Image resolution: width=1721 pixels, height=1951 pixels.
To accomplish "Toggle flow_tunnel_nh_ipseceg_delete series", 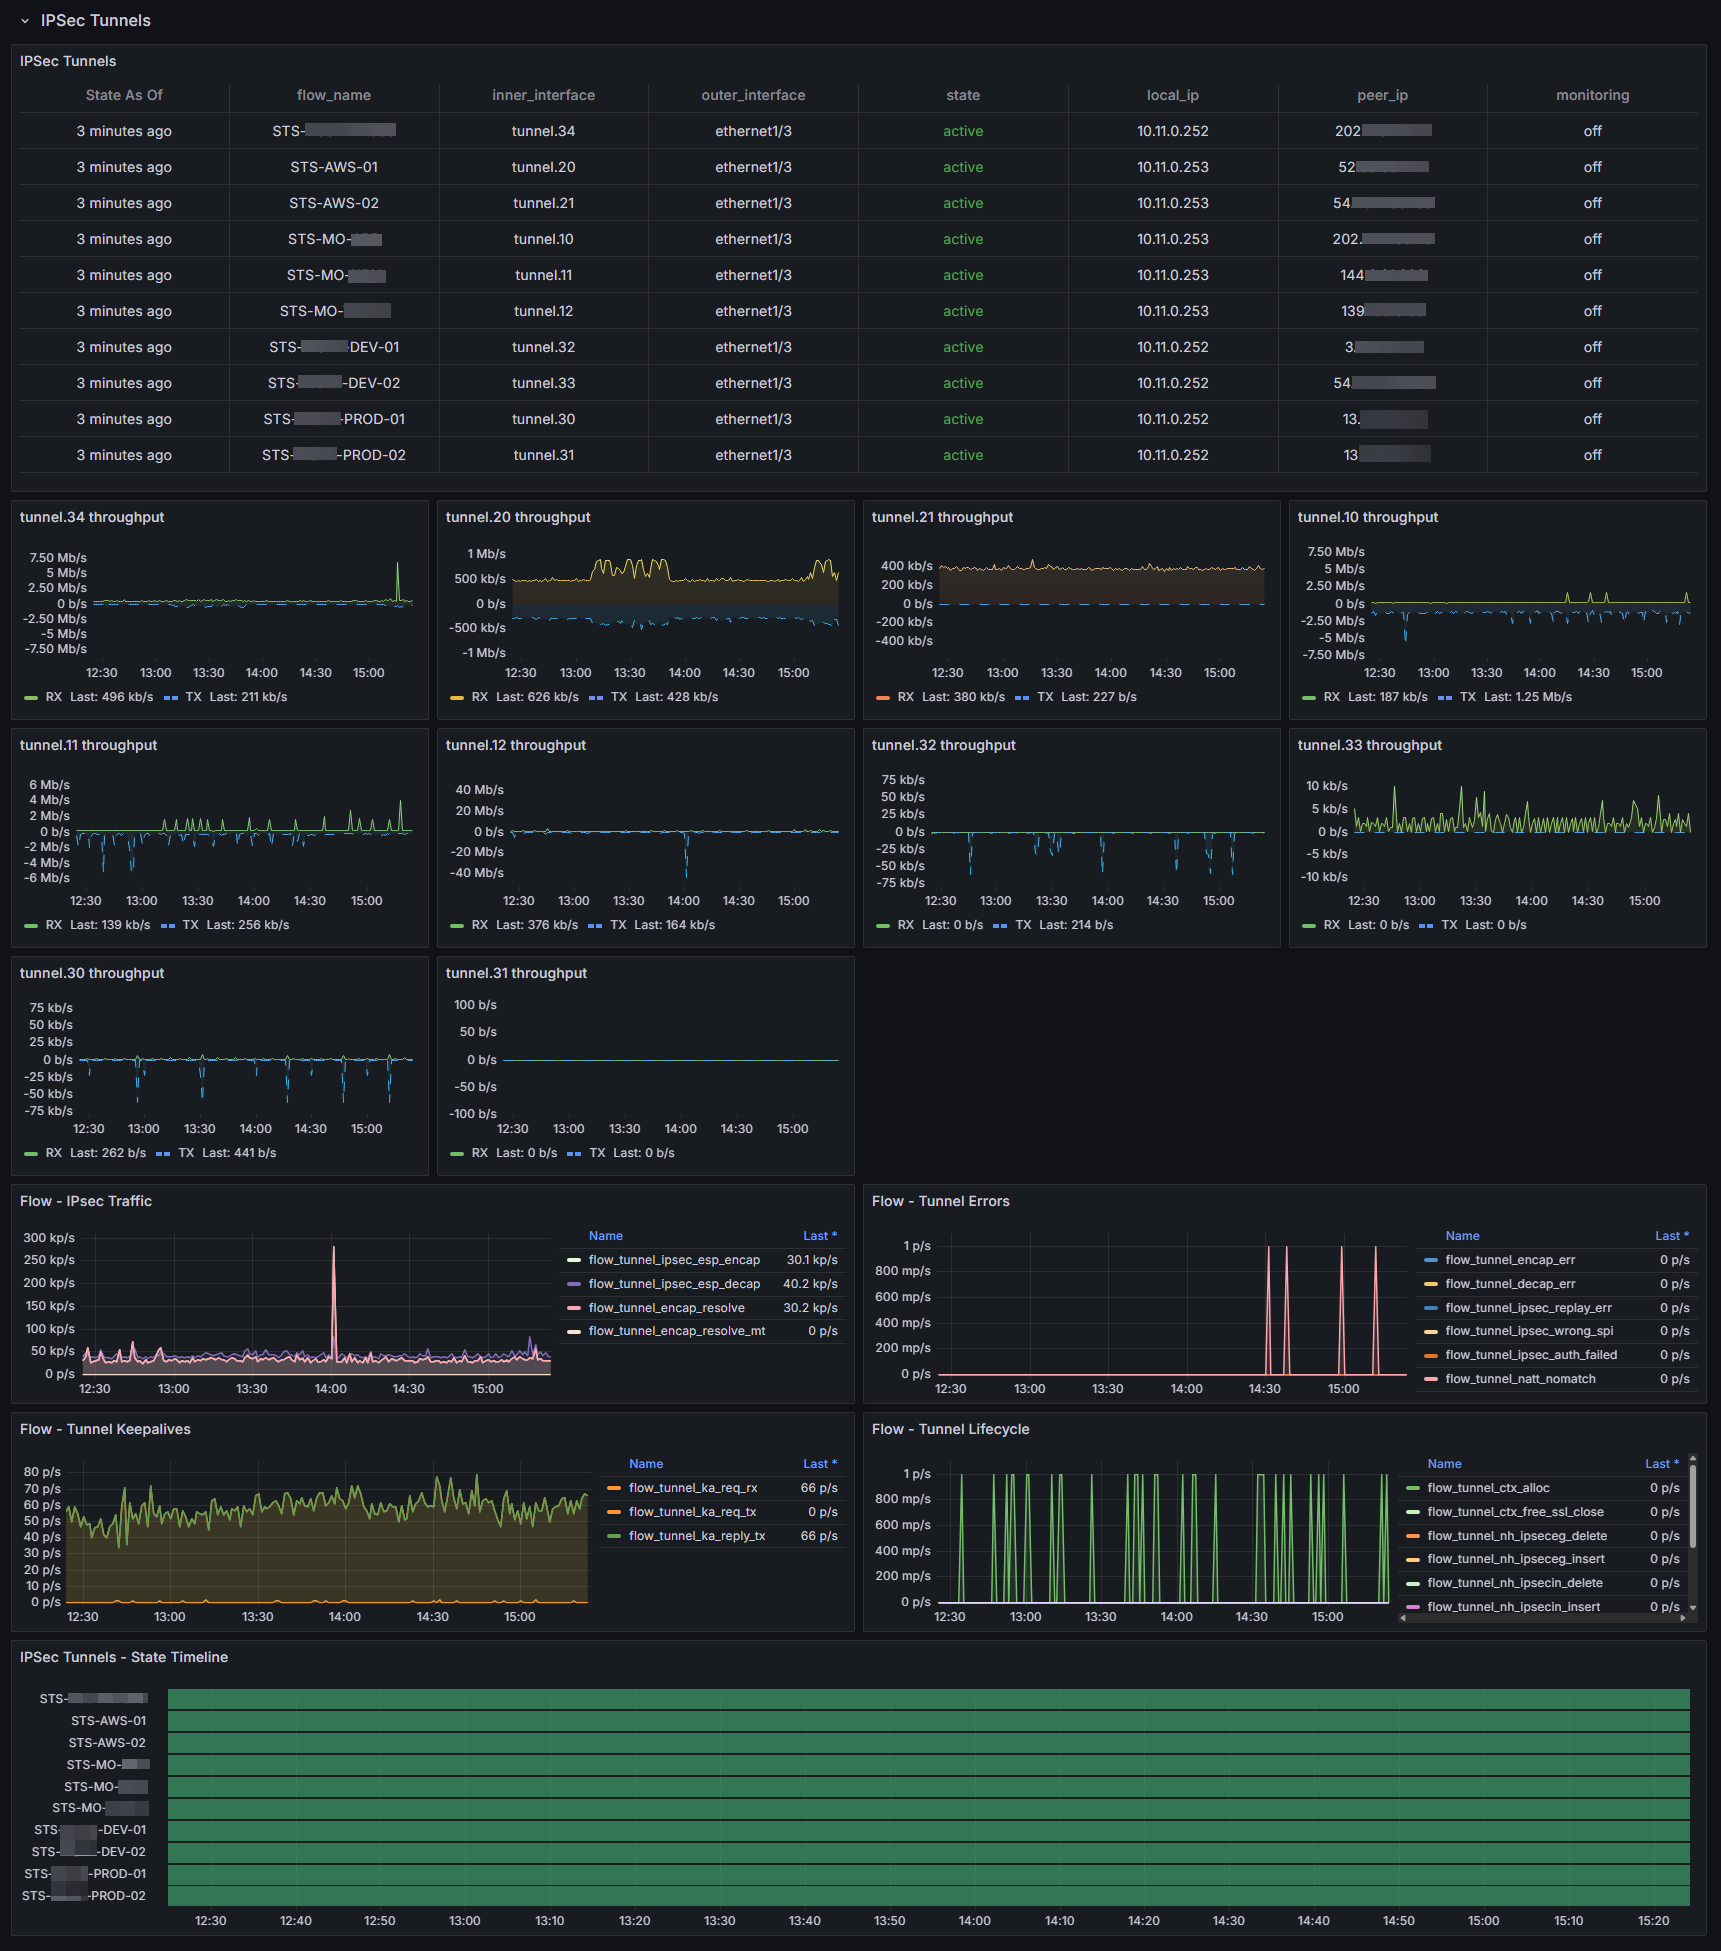I will pos(1517,1536).
